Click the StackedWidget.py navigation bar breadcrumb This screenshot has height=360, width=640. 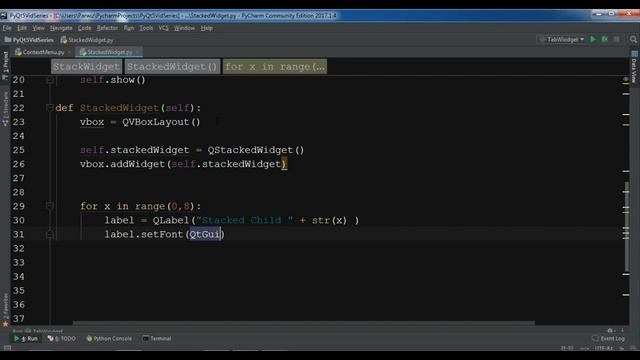(87, 40)
